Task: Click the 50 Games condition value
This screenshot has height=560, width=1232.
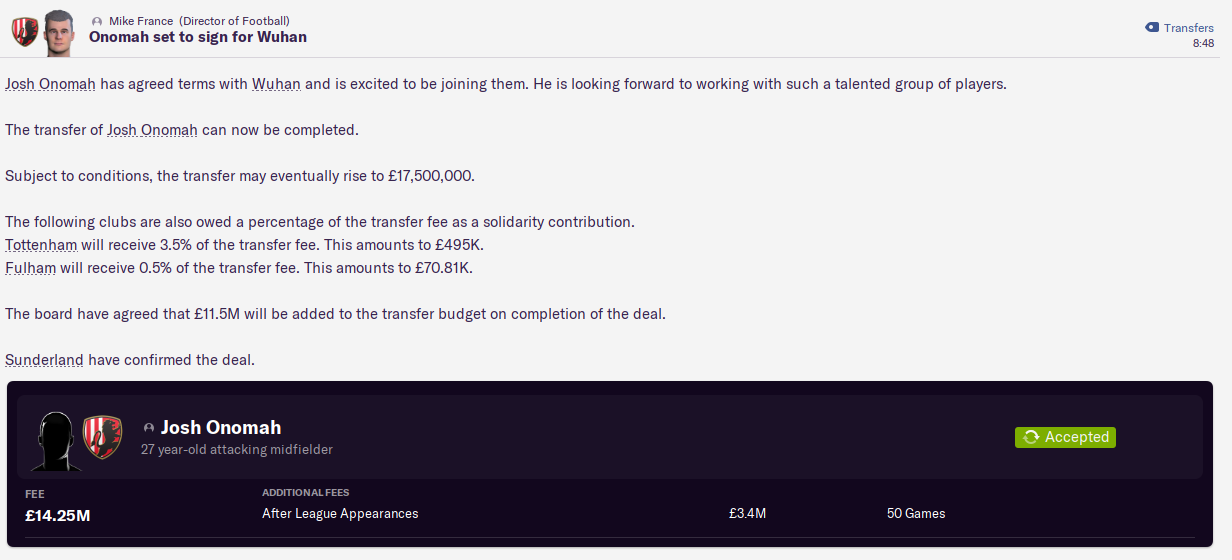Action: [916, 514]
